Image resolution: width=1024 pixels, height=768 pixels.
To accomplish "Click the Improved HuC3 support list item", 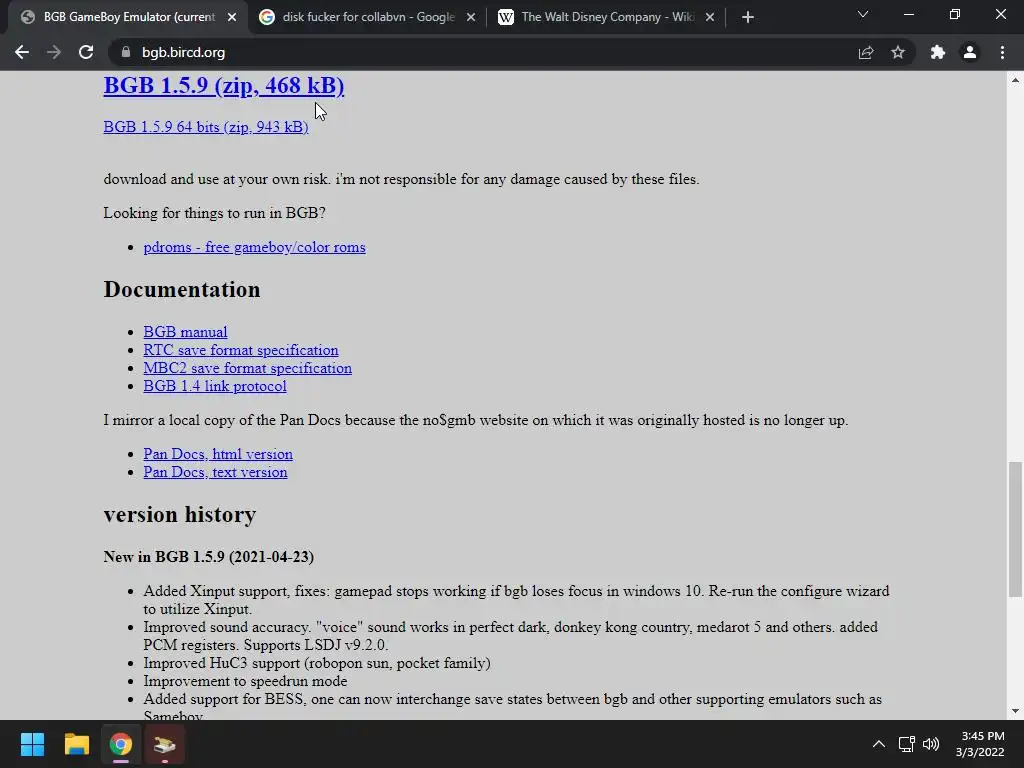I will (317, 663).
